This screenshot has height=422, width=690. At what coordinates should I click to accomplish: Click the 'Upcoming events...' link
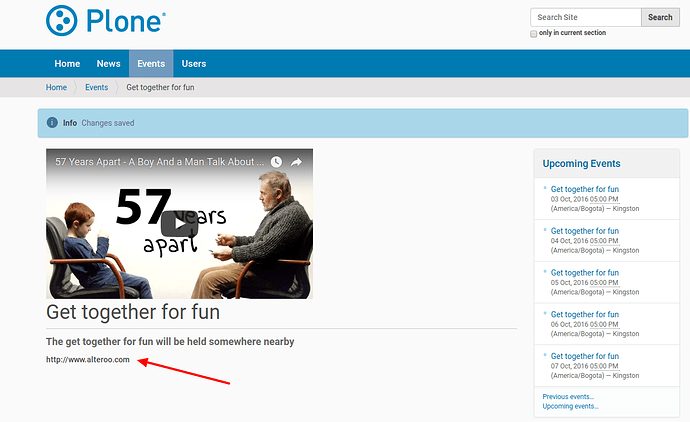tap(570, 406)
